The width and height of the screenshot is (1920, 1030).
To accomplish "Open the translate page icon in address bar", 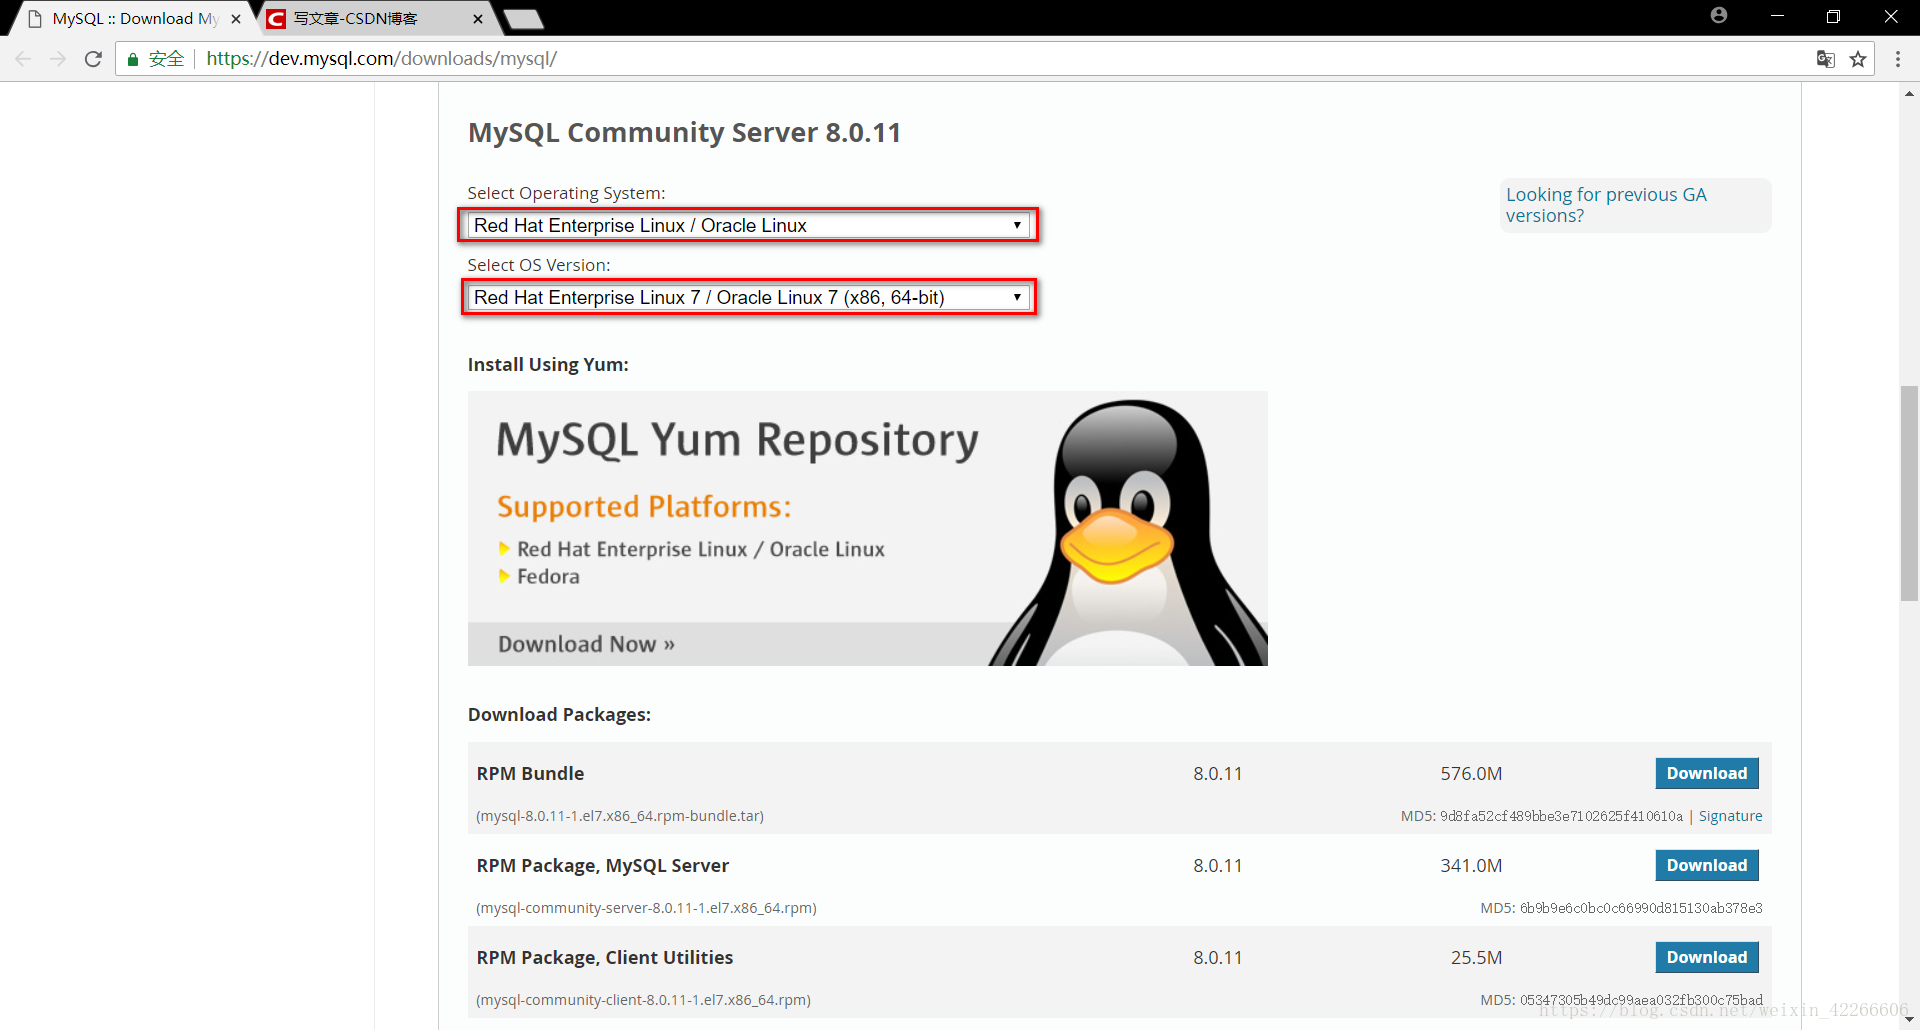I will click(x=1825, y=59).
